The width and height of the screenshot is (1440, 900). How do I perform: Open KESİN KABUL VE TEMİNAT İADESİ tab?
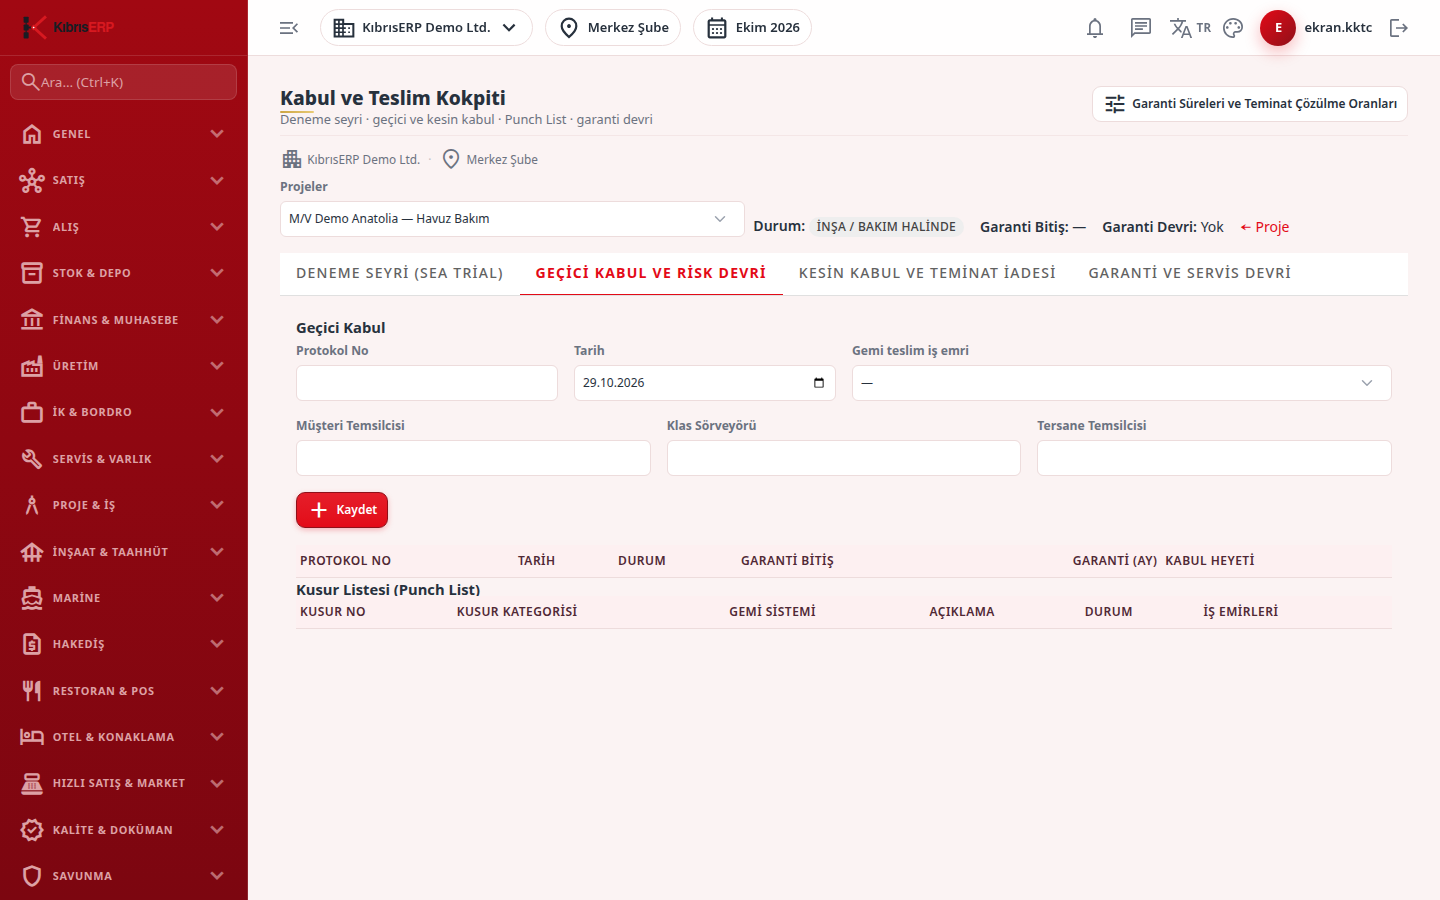[x=927, y=273]
